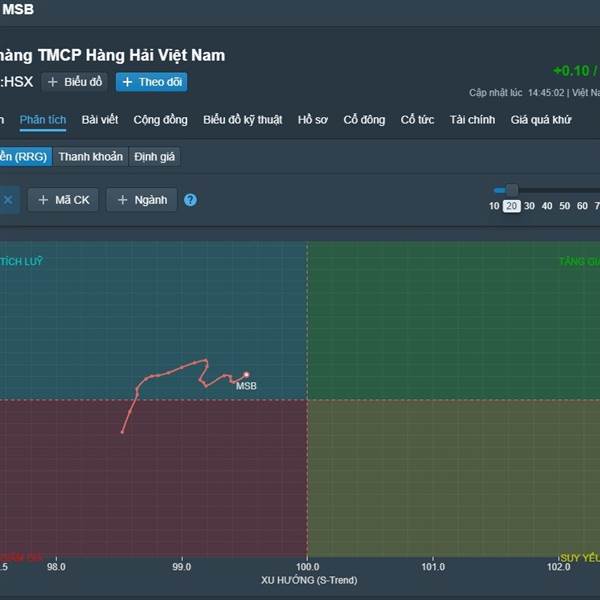Select the Định giá sub-tab
The width and height of the screenshot is (600, 600).
[x=154, y=157]
